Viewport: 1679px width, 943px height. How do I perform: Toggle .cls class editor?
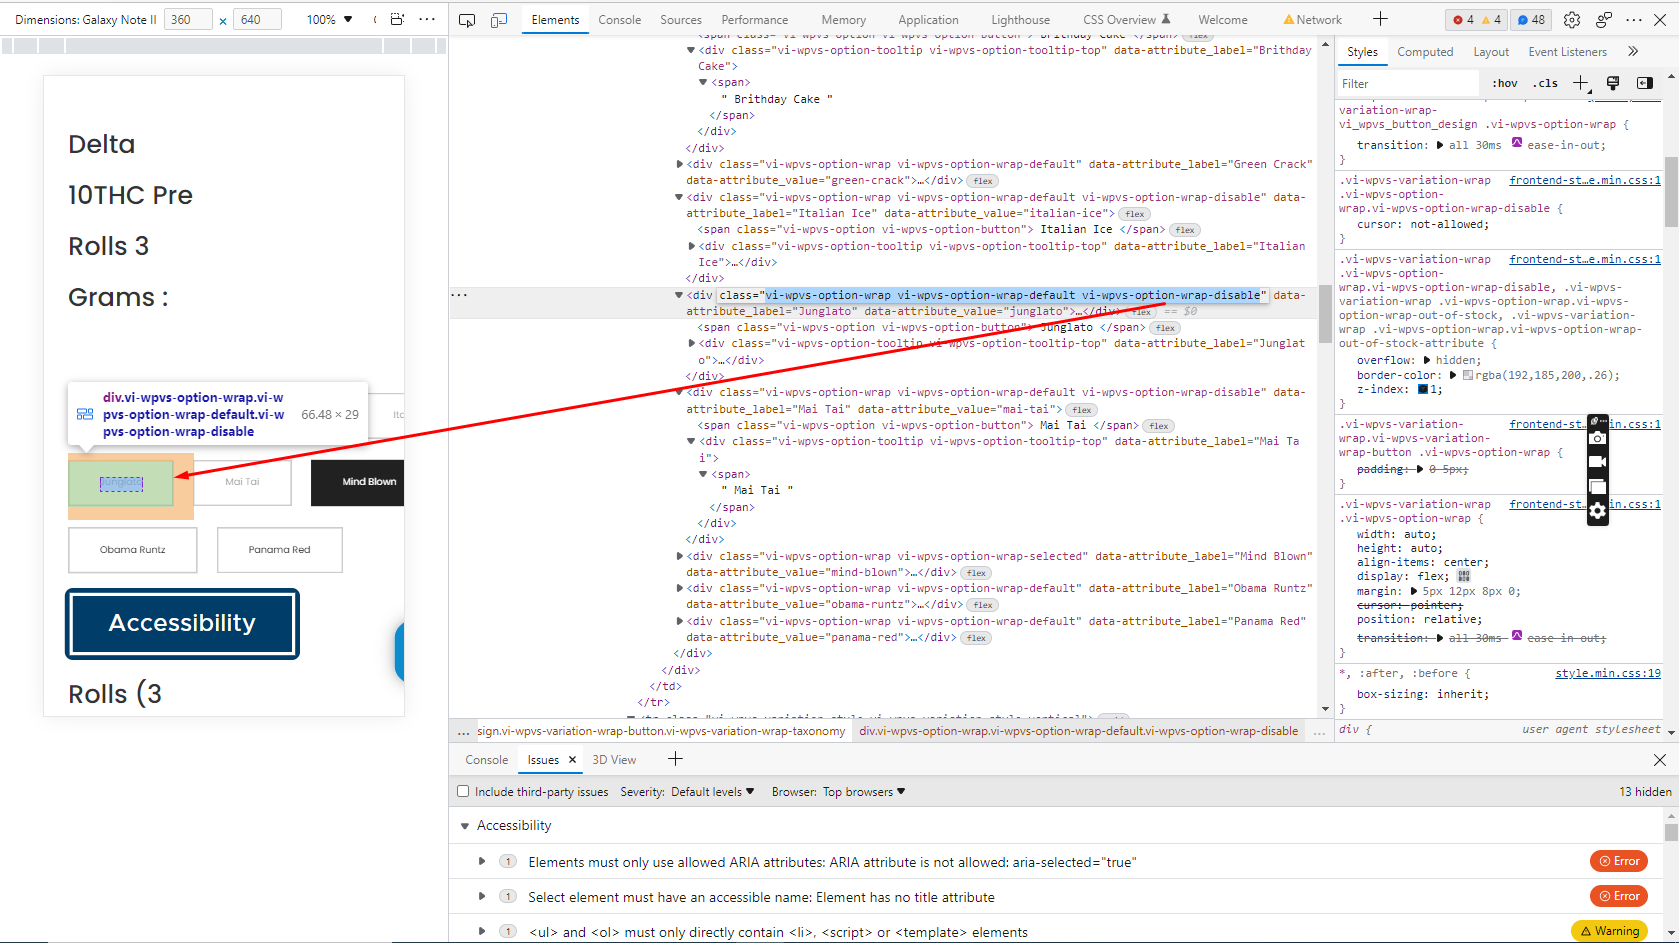(x=1547, y=83)
